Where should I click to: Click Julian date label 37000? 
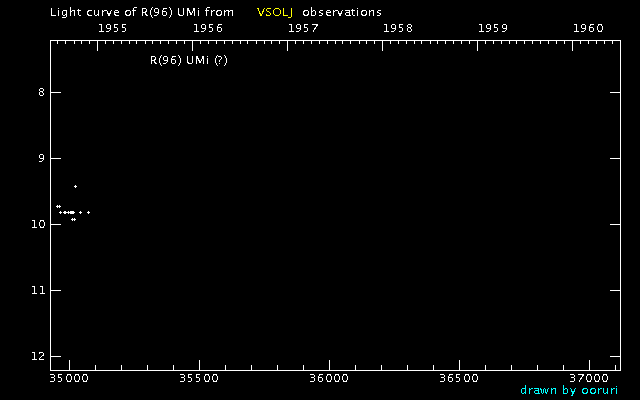[x=589, y=378]
